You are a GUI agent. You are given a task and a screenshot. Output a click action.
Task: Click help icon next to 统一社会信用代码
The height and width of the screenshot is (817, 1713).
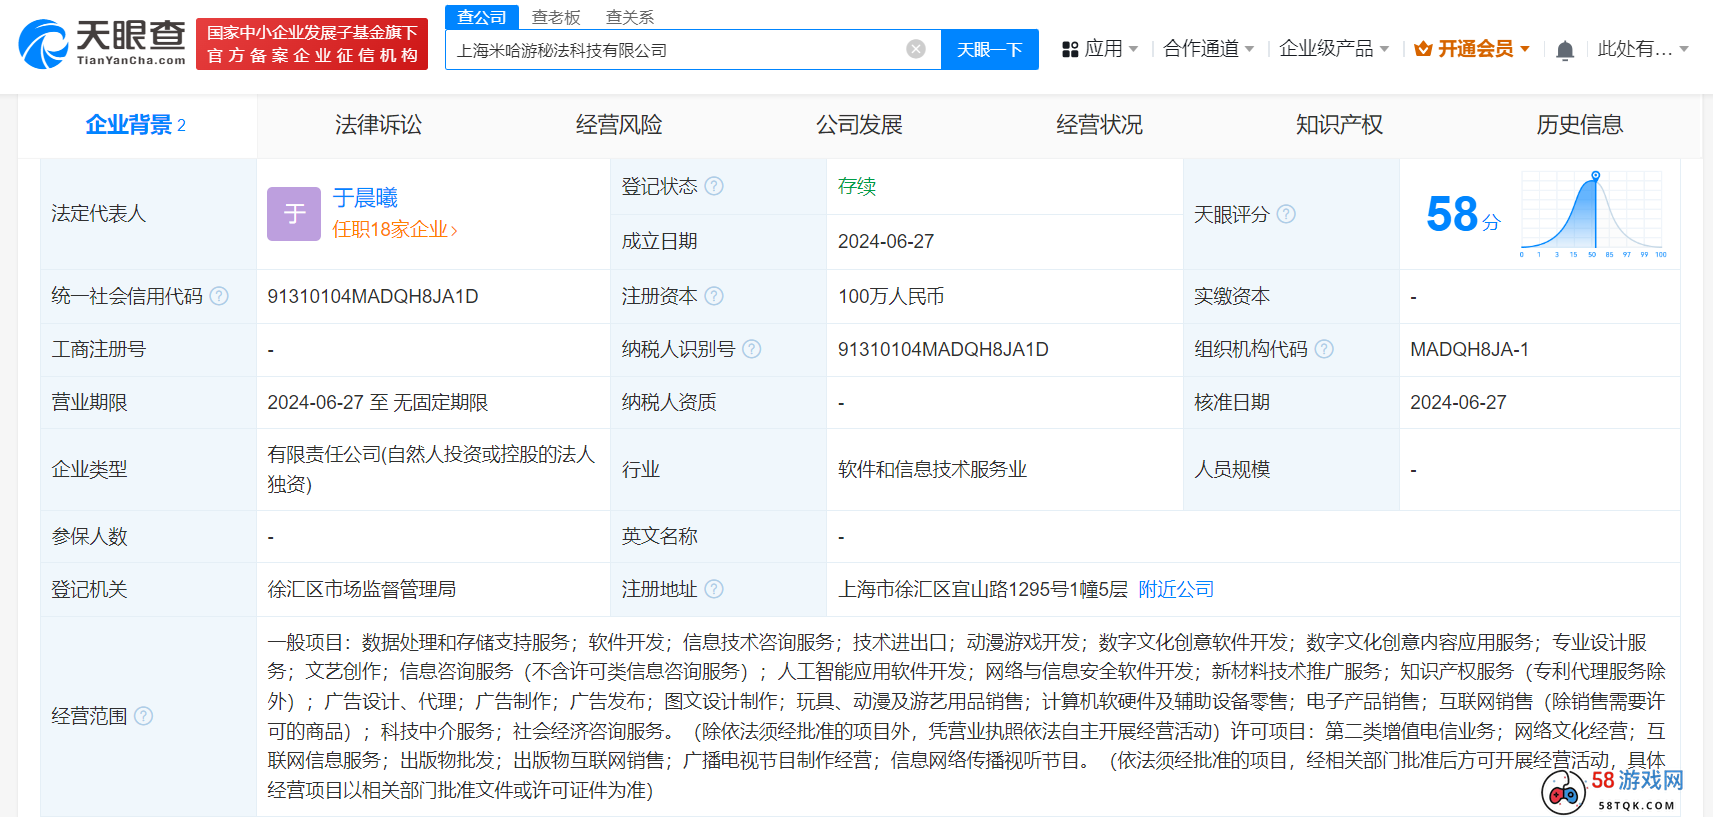coord(219,296)
